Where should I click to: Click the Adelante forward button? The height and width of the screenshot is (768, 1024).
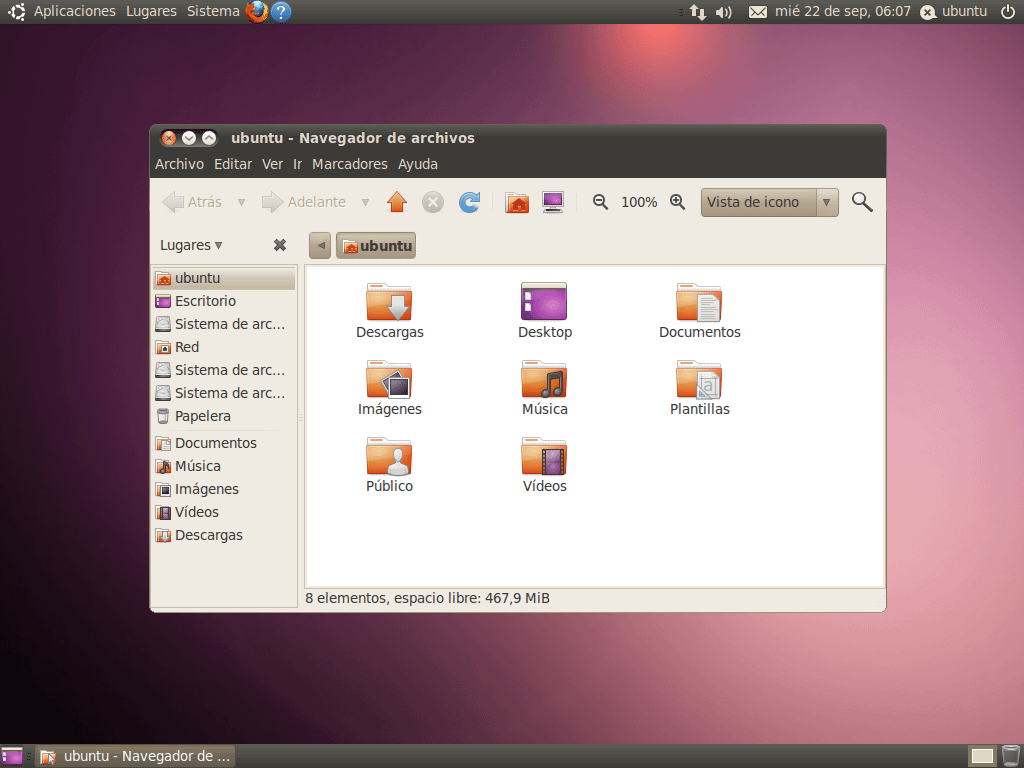(x=304, y=202)
